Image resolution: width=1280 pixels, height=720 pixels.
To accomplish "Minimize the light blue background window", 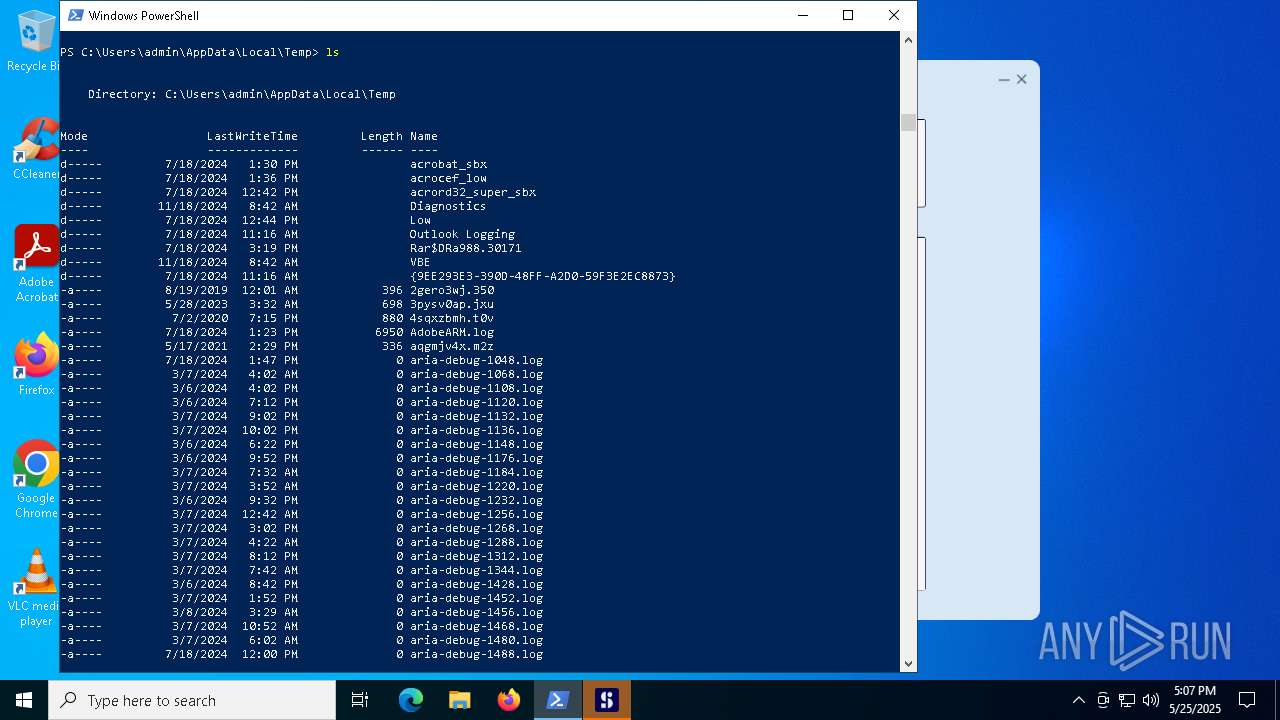I will pos(1004,79).
